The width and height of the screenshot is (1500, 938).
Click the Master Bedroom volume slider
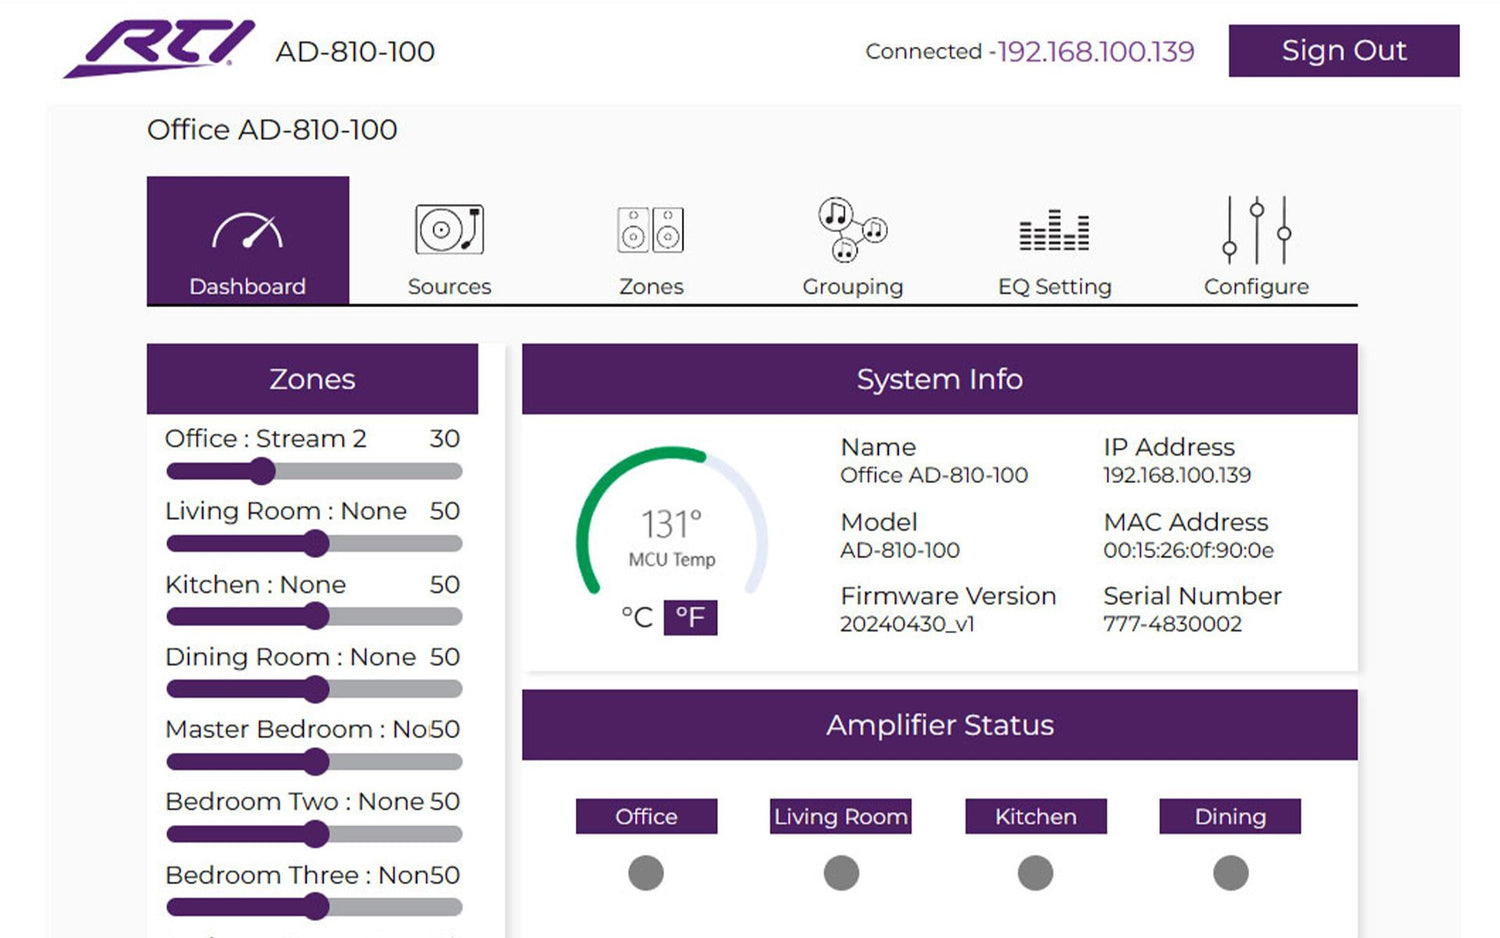point(315,762)
